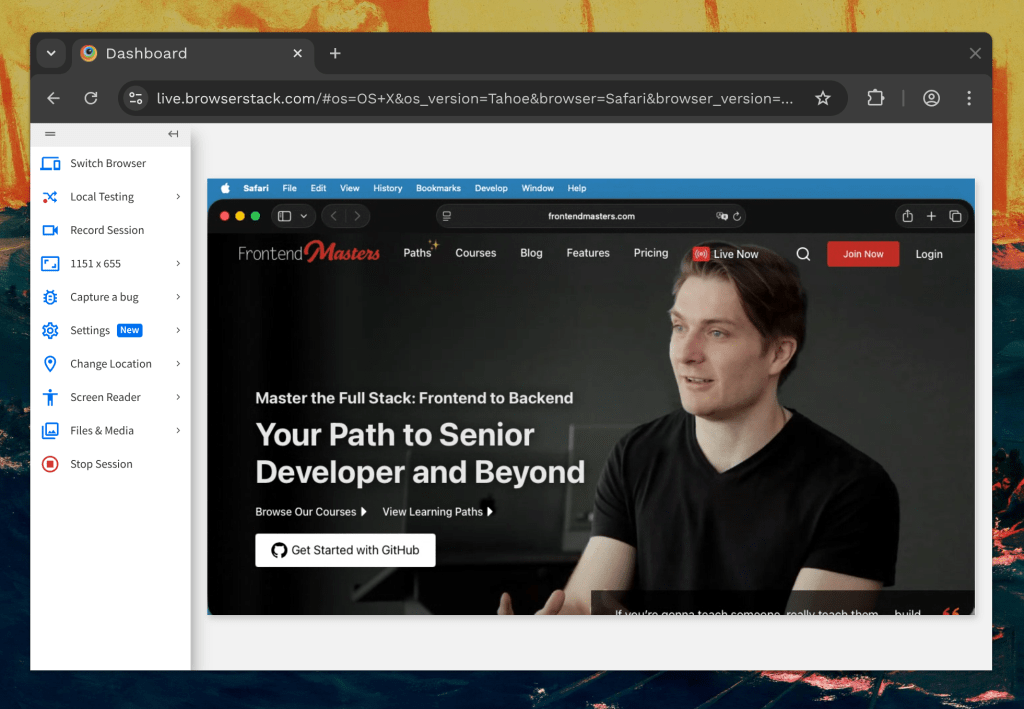The width and height of the screenshot is (1024, 709).
Task: Open Safari Develop menu
Action: tap(491, 188)
